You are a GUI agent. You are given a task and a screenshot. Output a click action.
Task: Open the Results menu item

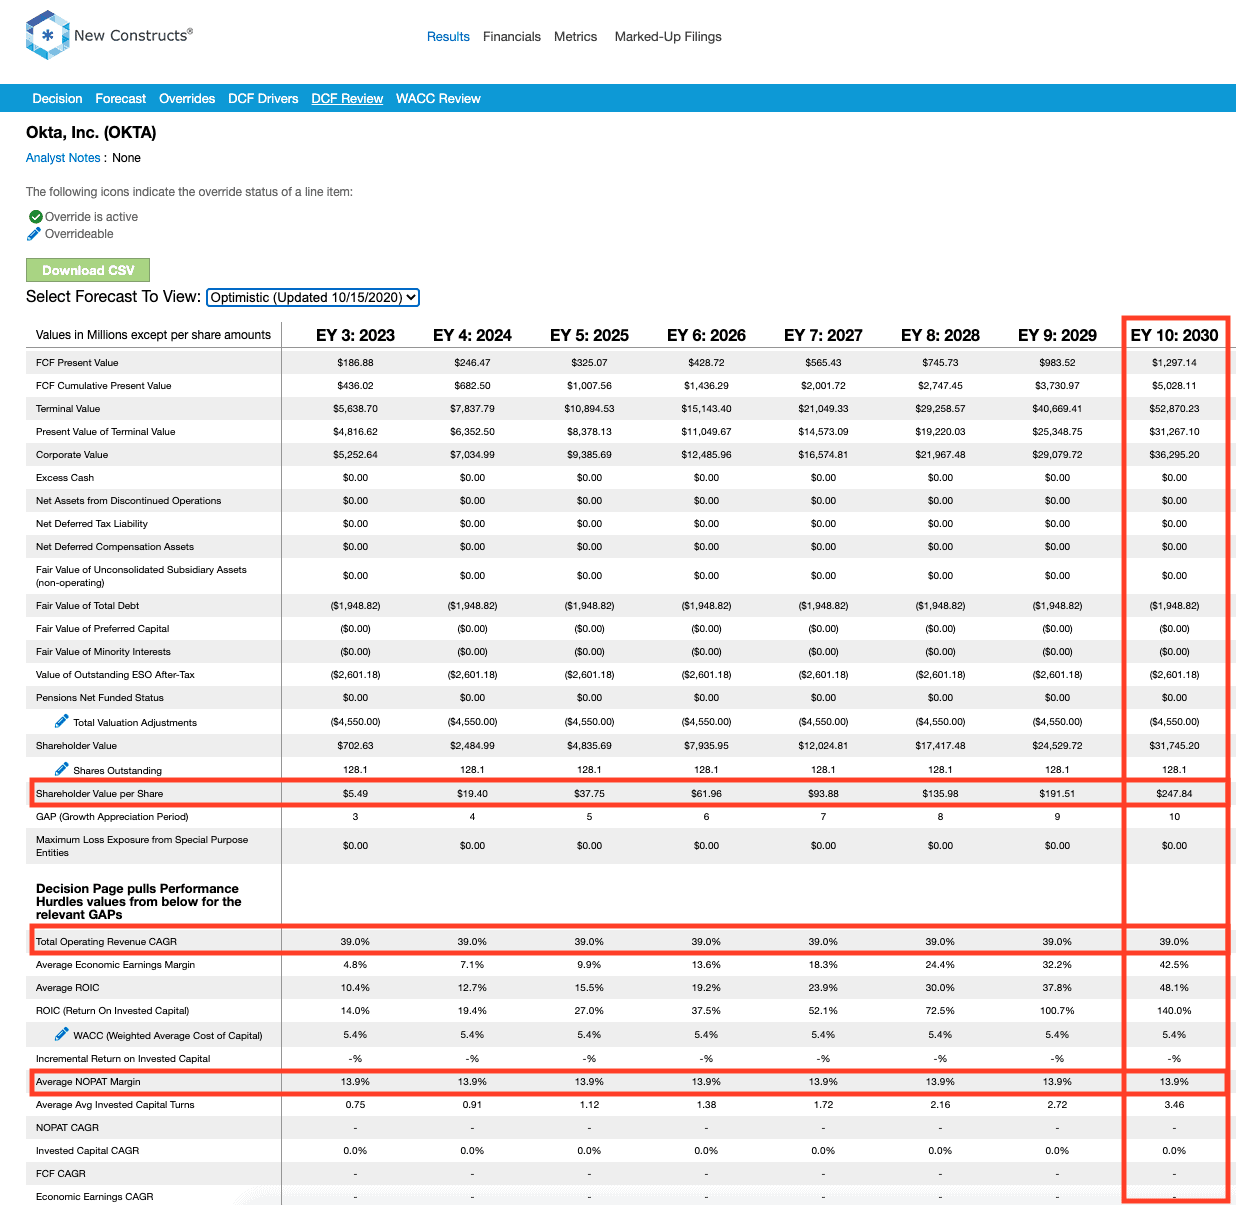tap(448, 37)
